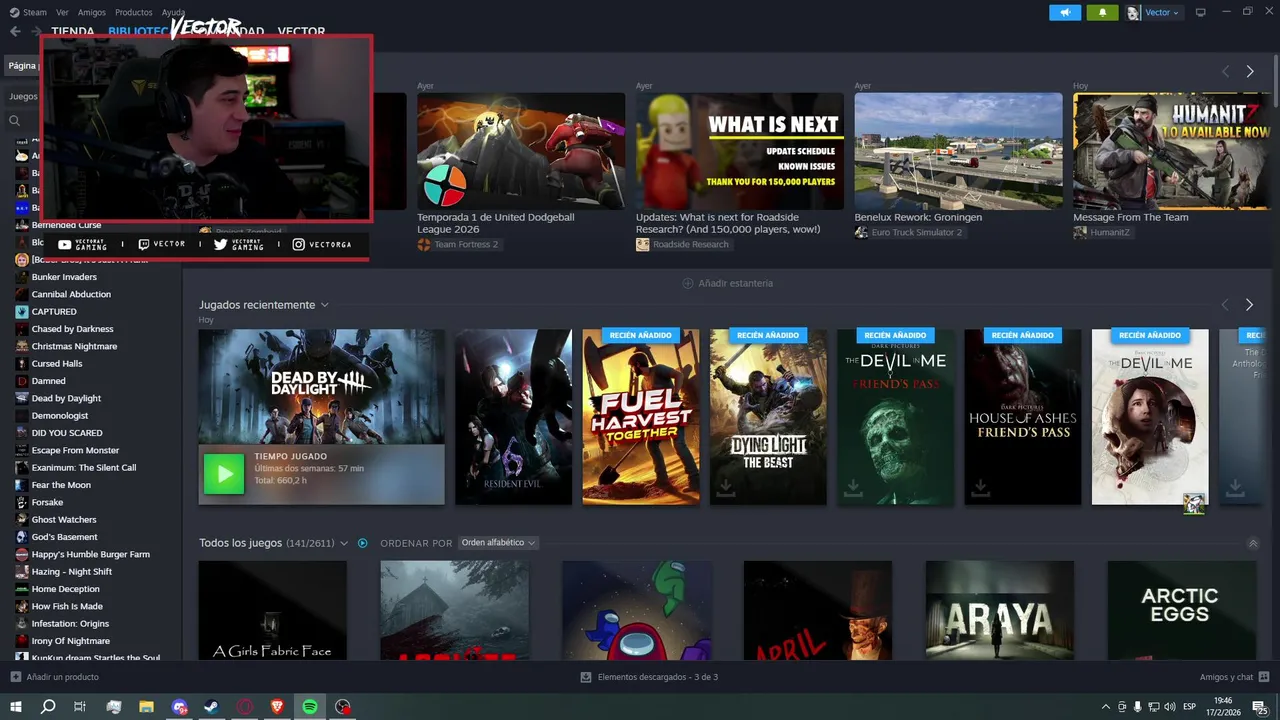The width and height of the screenshot is (1280, 720).
Task: Click the Vector profile avatar picture
Action: tap(1133, 12)
